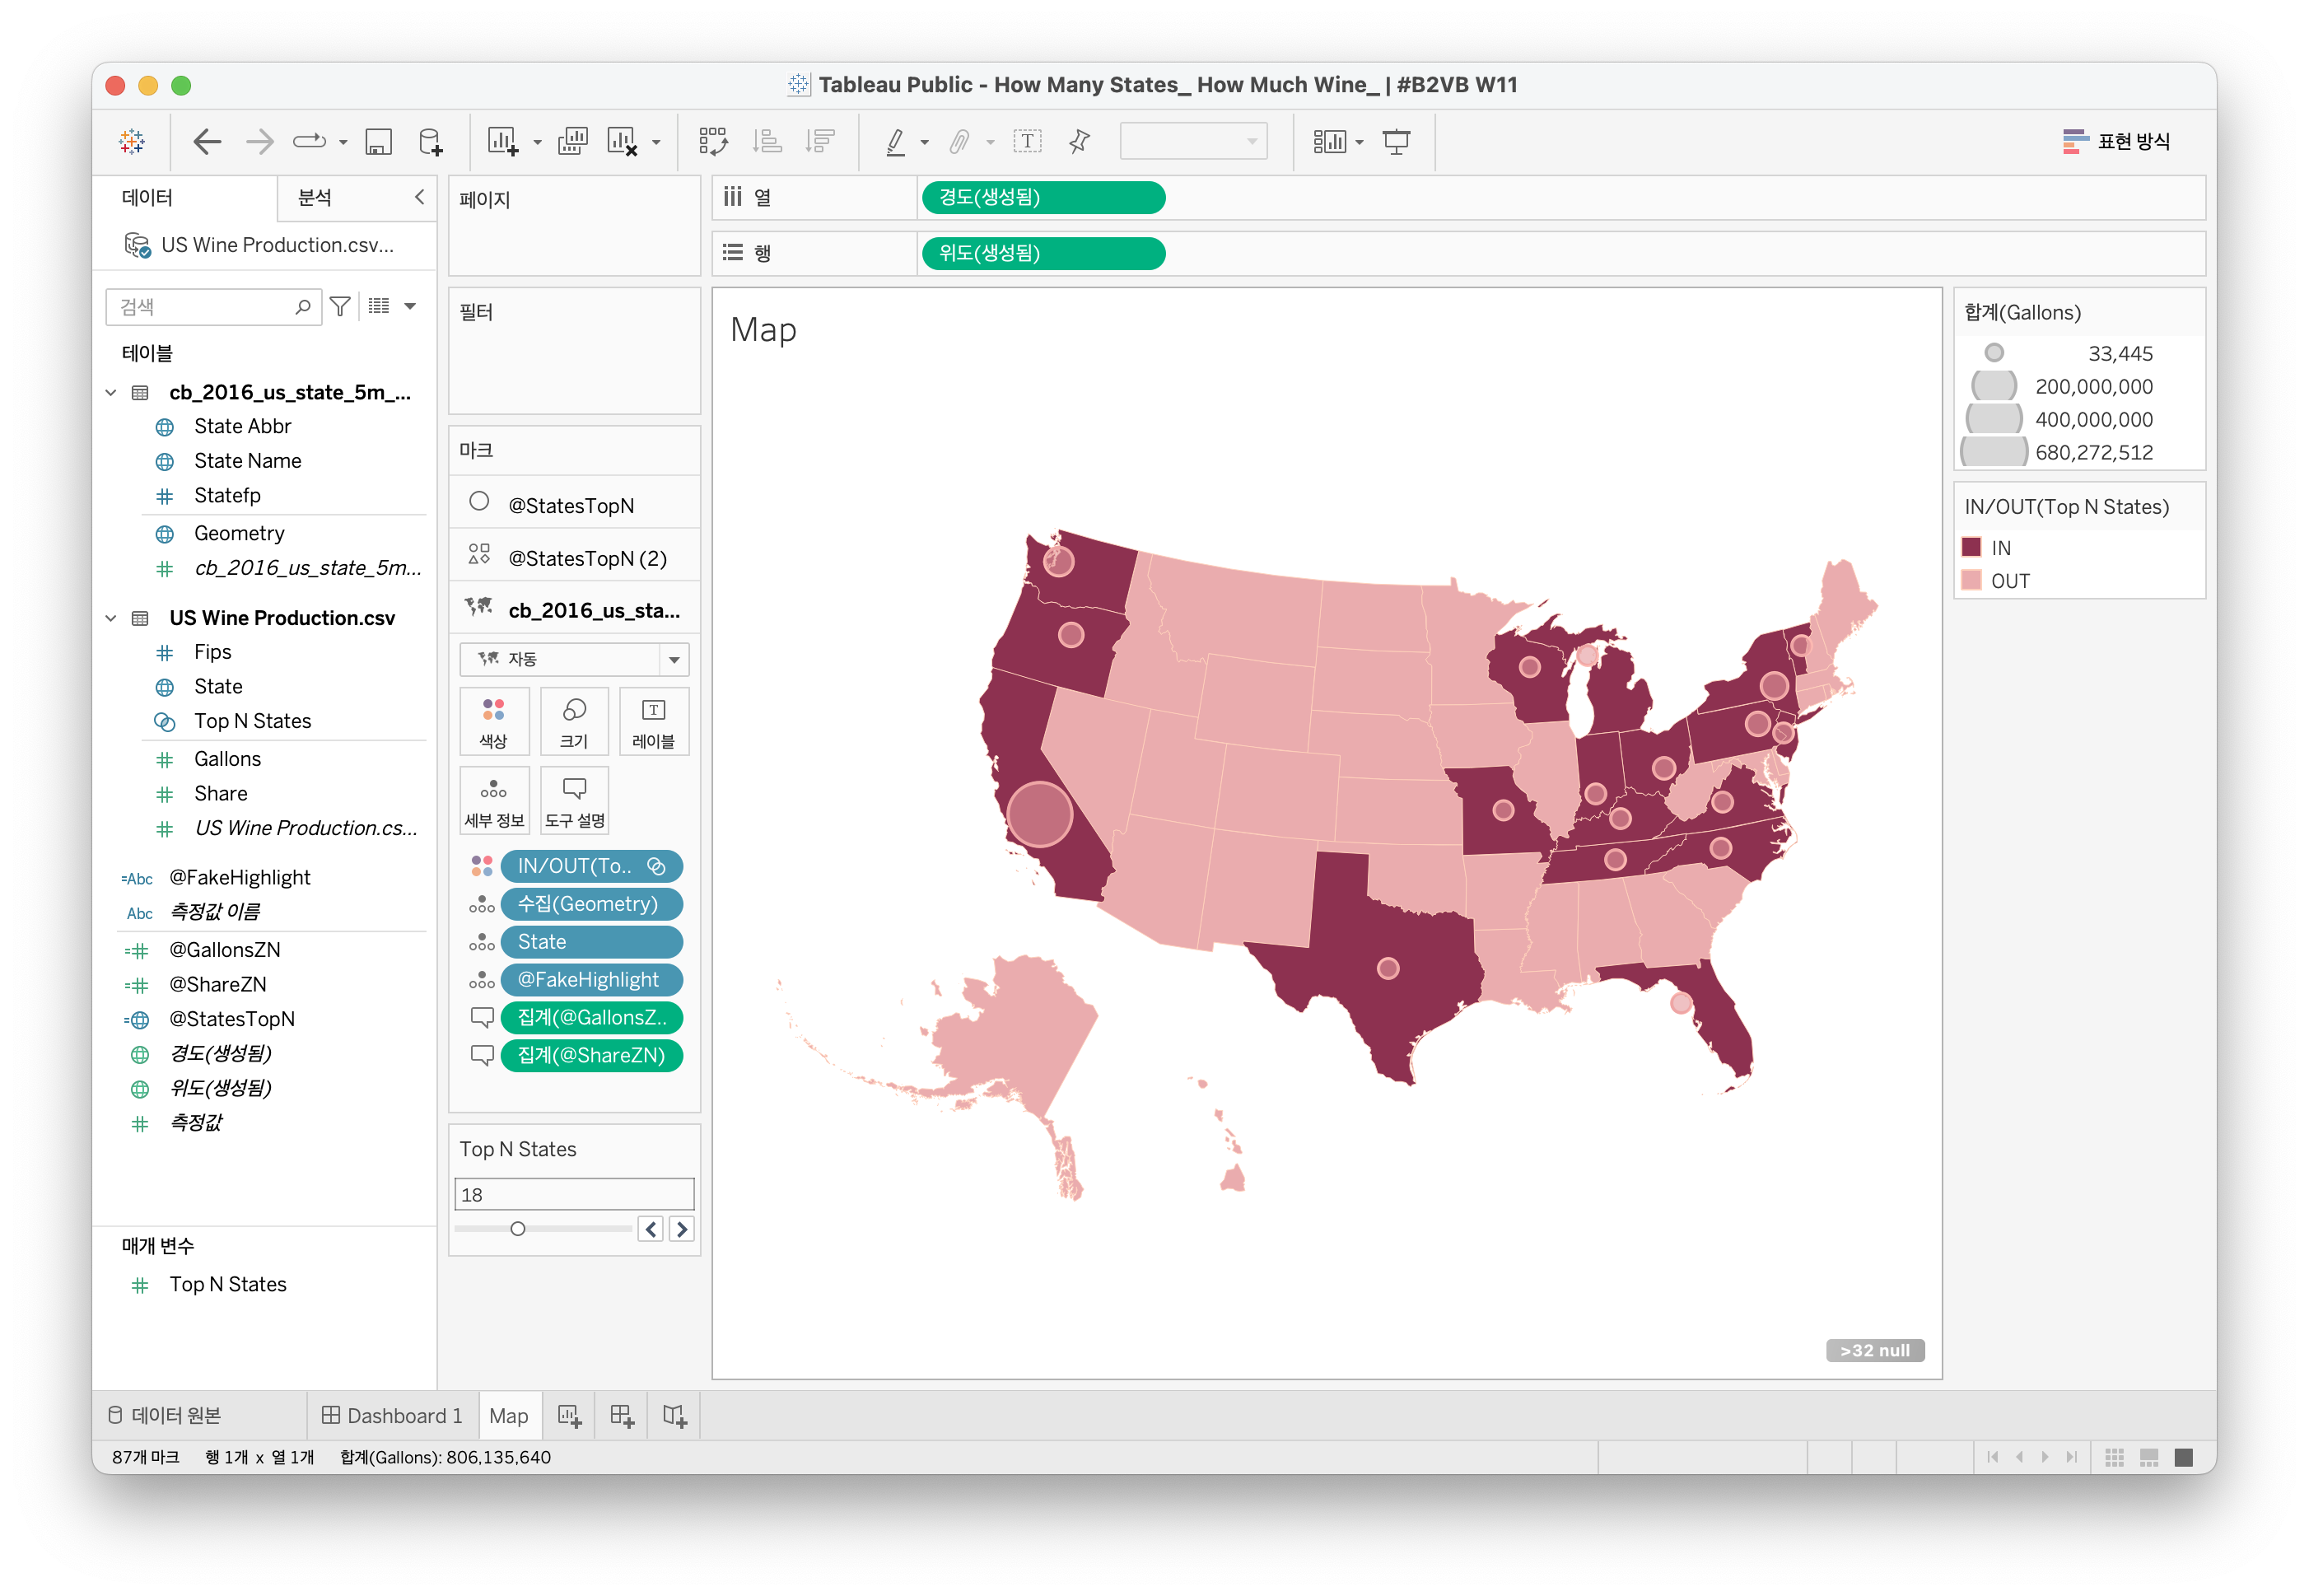
Task: Click the Top N States value field
Action: pos(573,1195)
